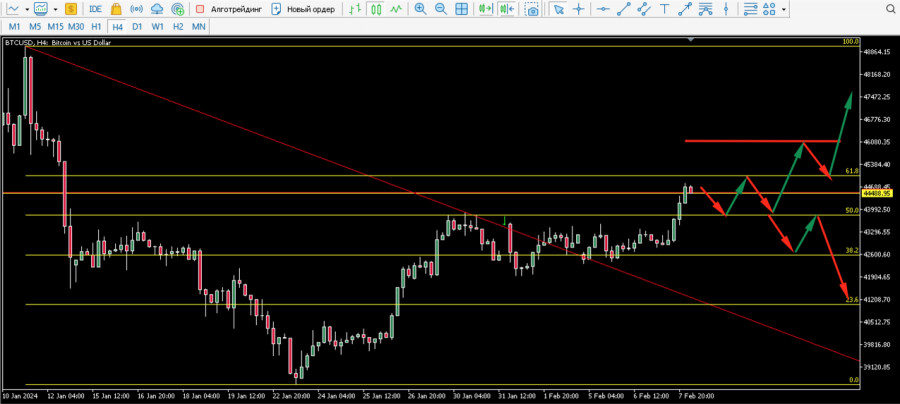Switch to M15 timeframe
This screenshot has width=900, height=404.
56,26
